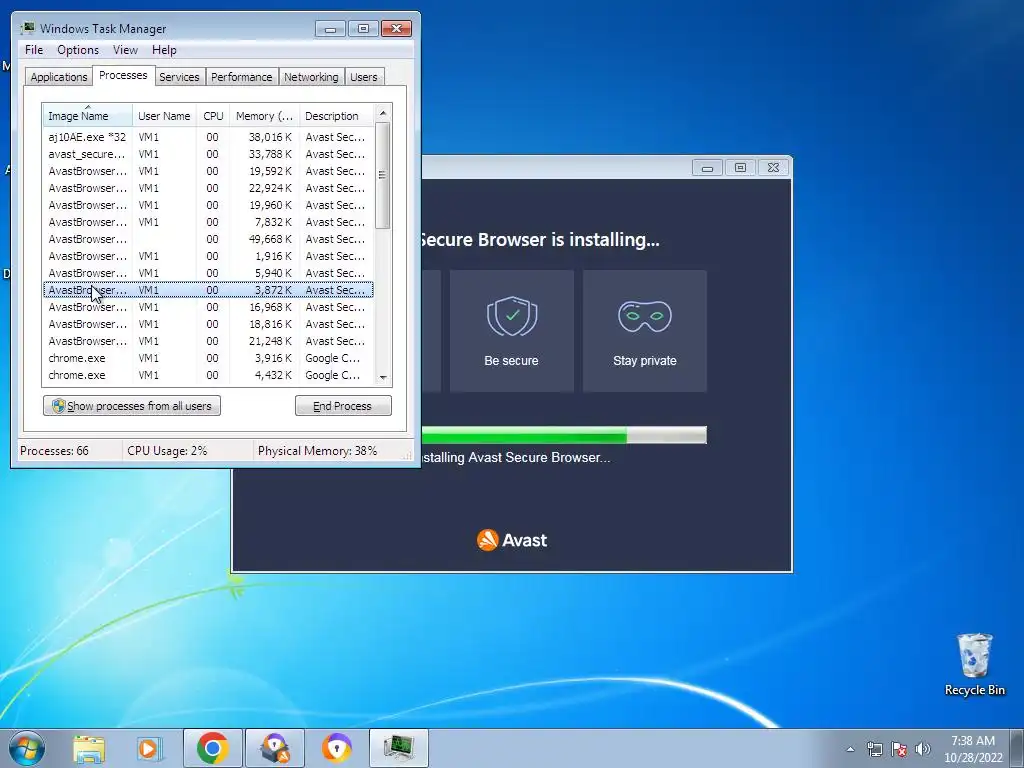The image size is (1024, 768).
Task: Sort processes by User Name column
Action: (165, 116)
